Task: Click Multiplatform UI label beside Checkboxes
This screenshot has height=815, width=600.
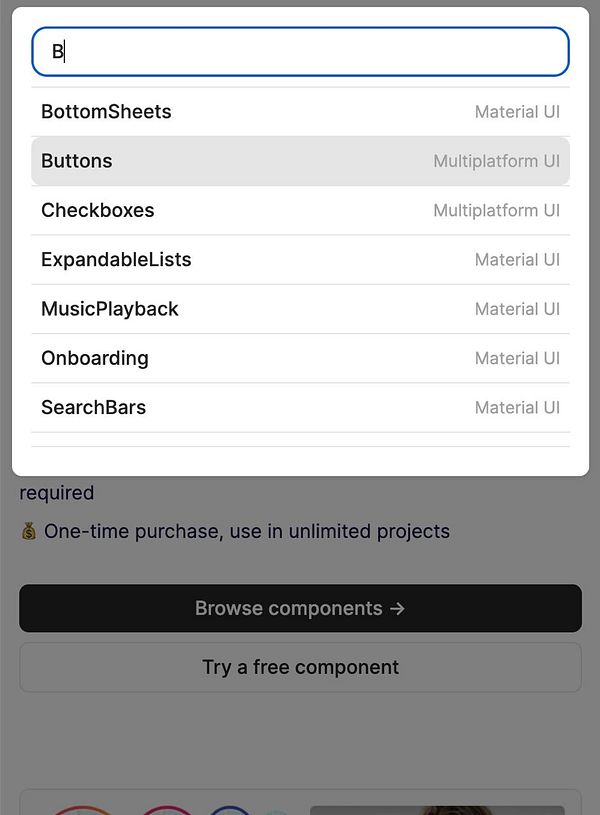Action: click(496, 210)
